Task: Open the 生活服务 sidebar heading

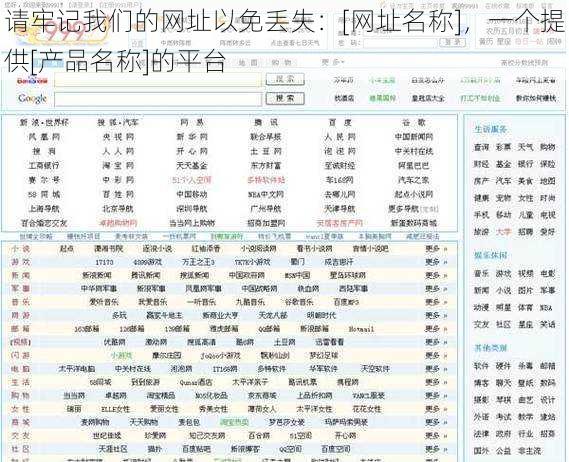Action: pos(491,130)
